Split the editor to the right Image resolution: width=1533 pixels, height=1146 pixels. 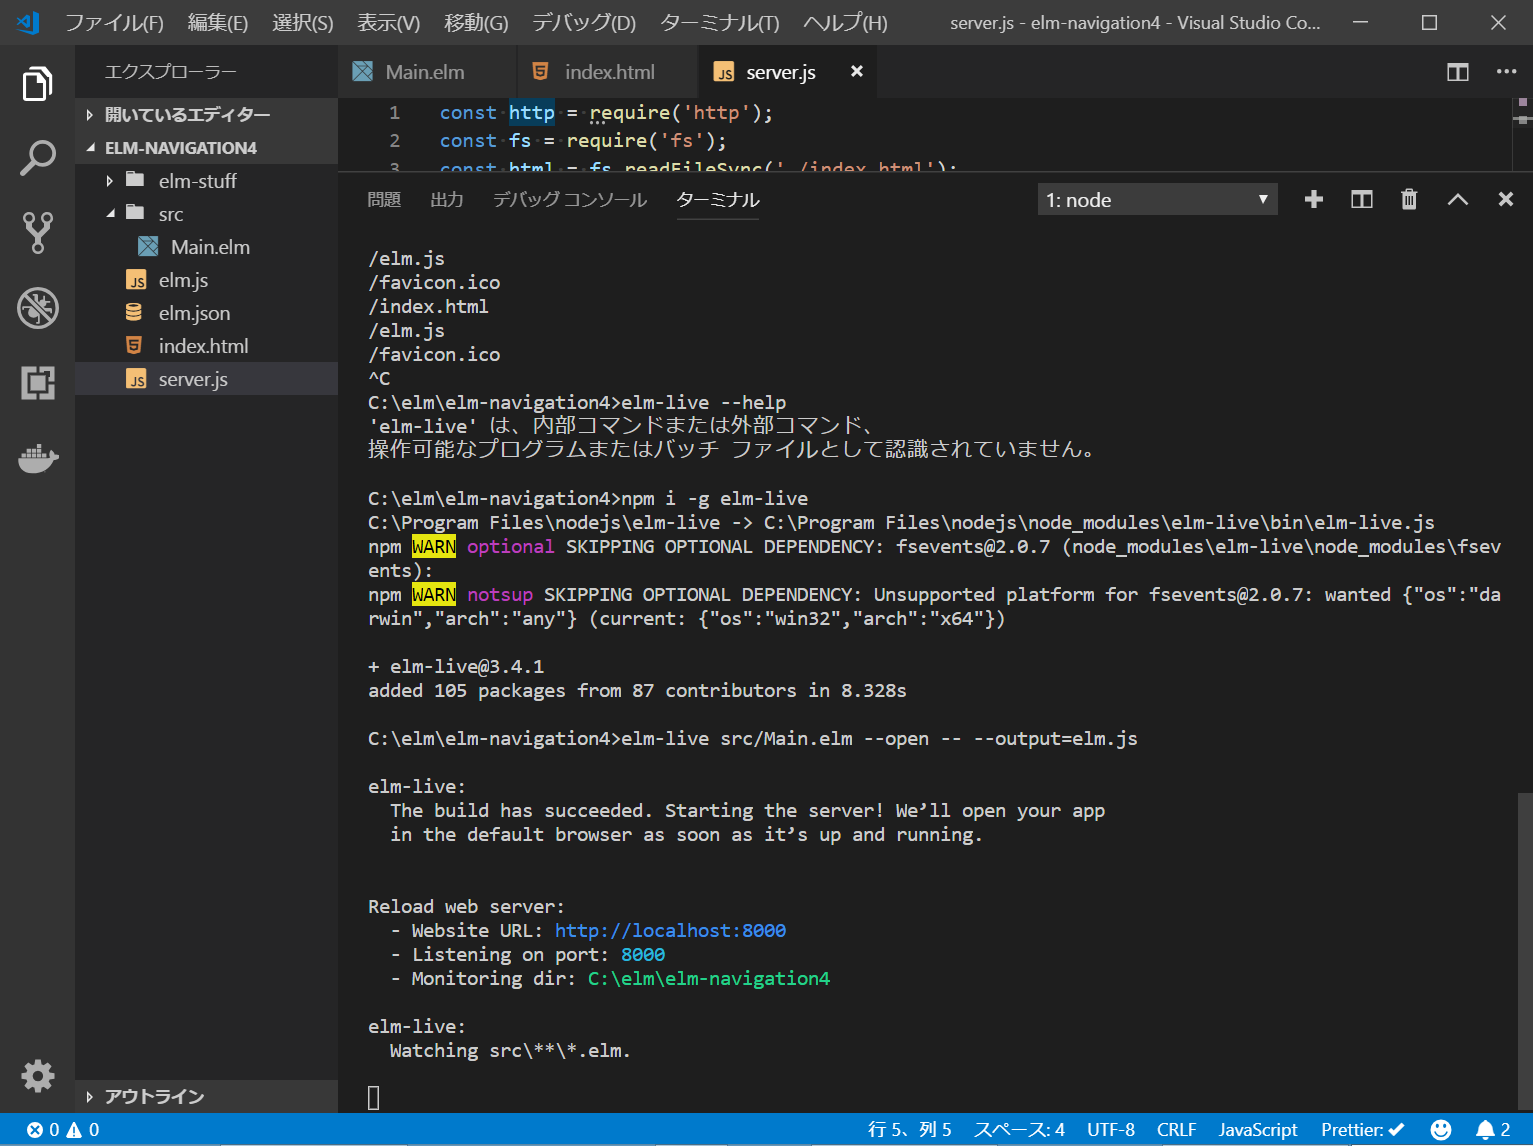[x=1457, y=72]
